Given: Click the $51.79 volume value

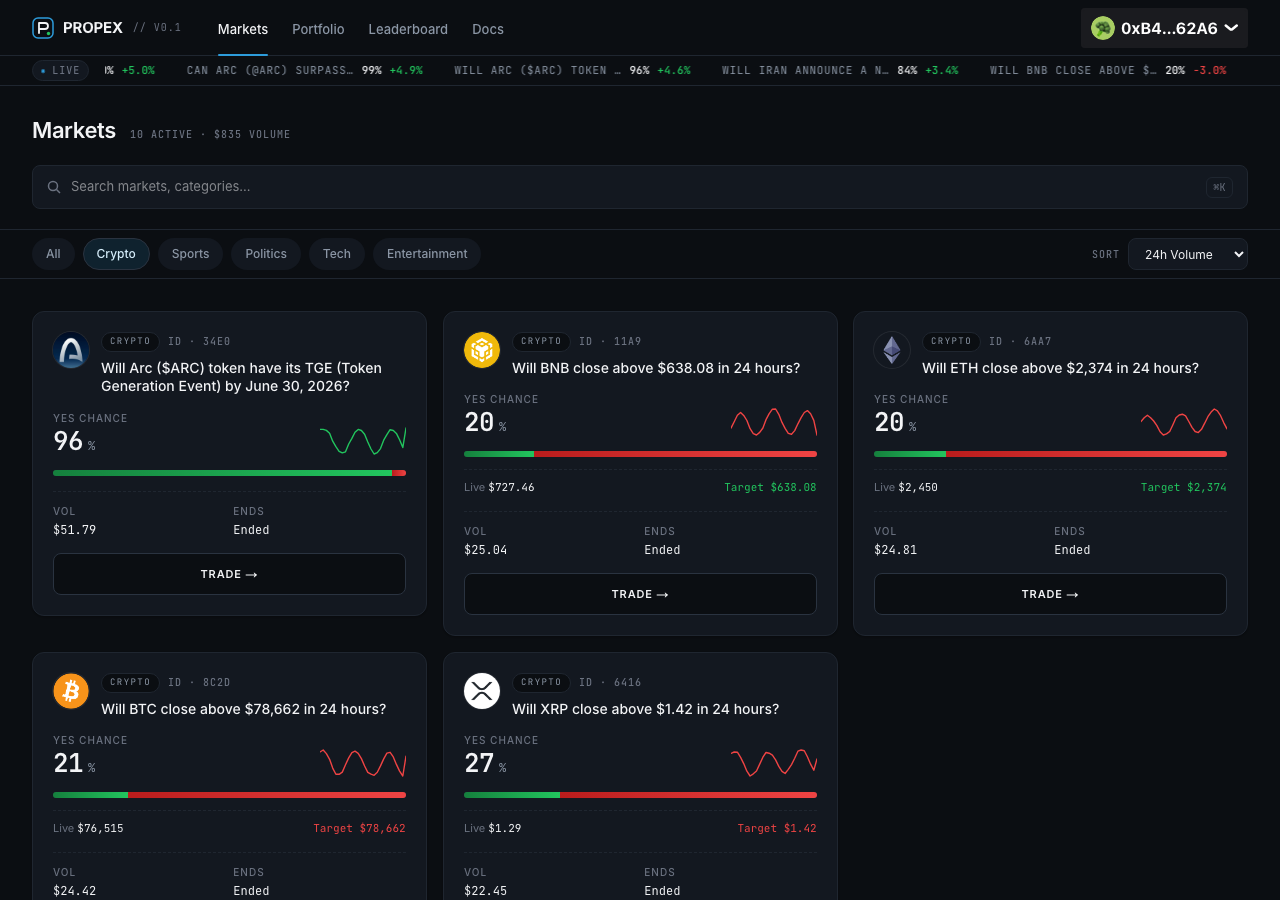Looking at the screenshot, I should [75, 530].
